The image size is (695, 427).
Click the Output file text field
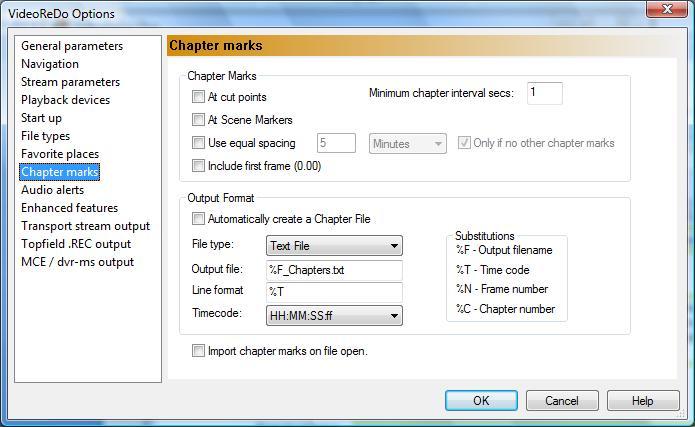334,270
